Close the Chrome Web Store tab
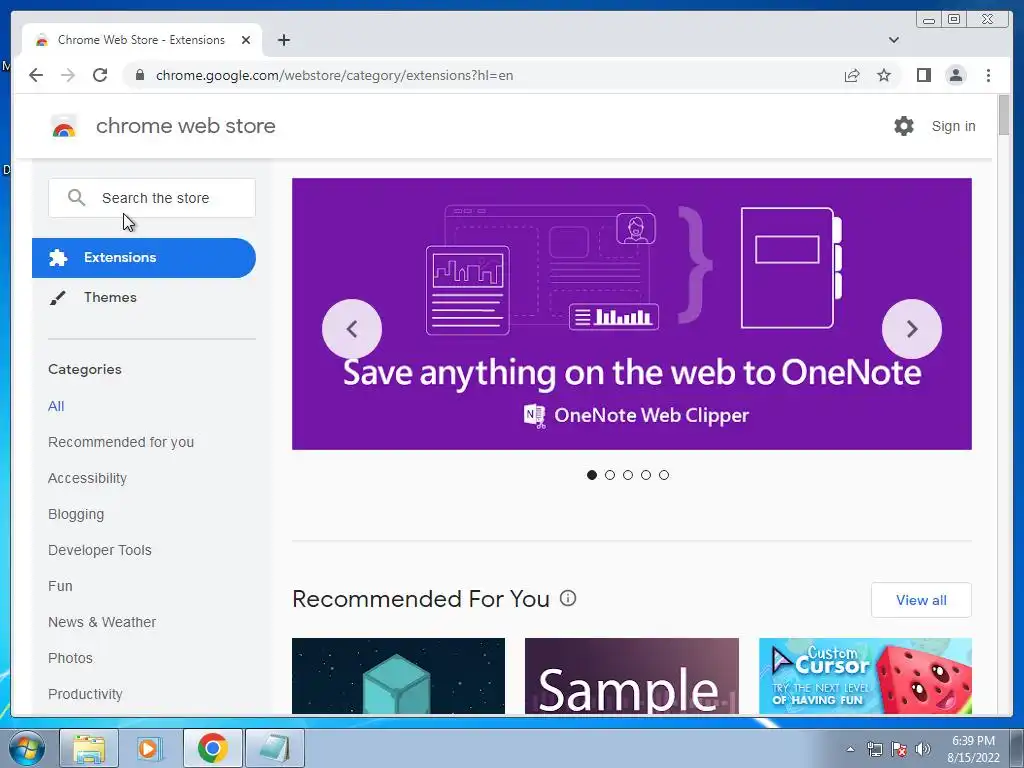 tap(246, 40)
